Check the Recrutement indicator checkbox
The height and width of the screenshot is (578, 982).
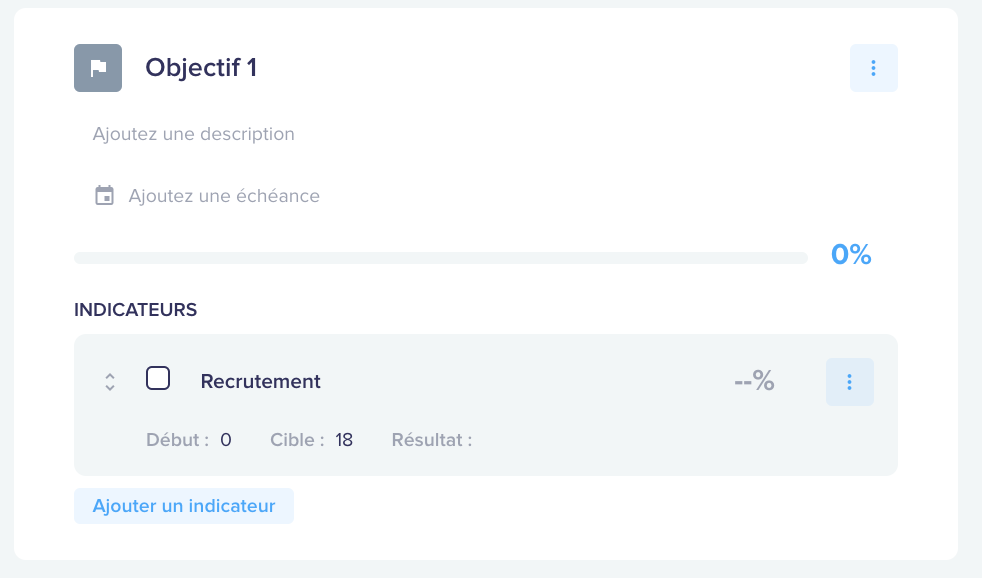pos(158,378)
